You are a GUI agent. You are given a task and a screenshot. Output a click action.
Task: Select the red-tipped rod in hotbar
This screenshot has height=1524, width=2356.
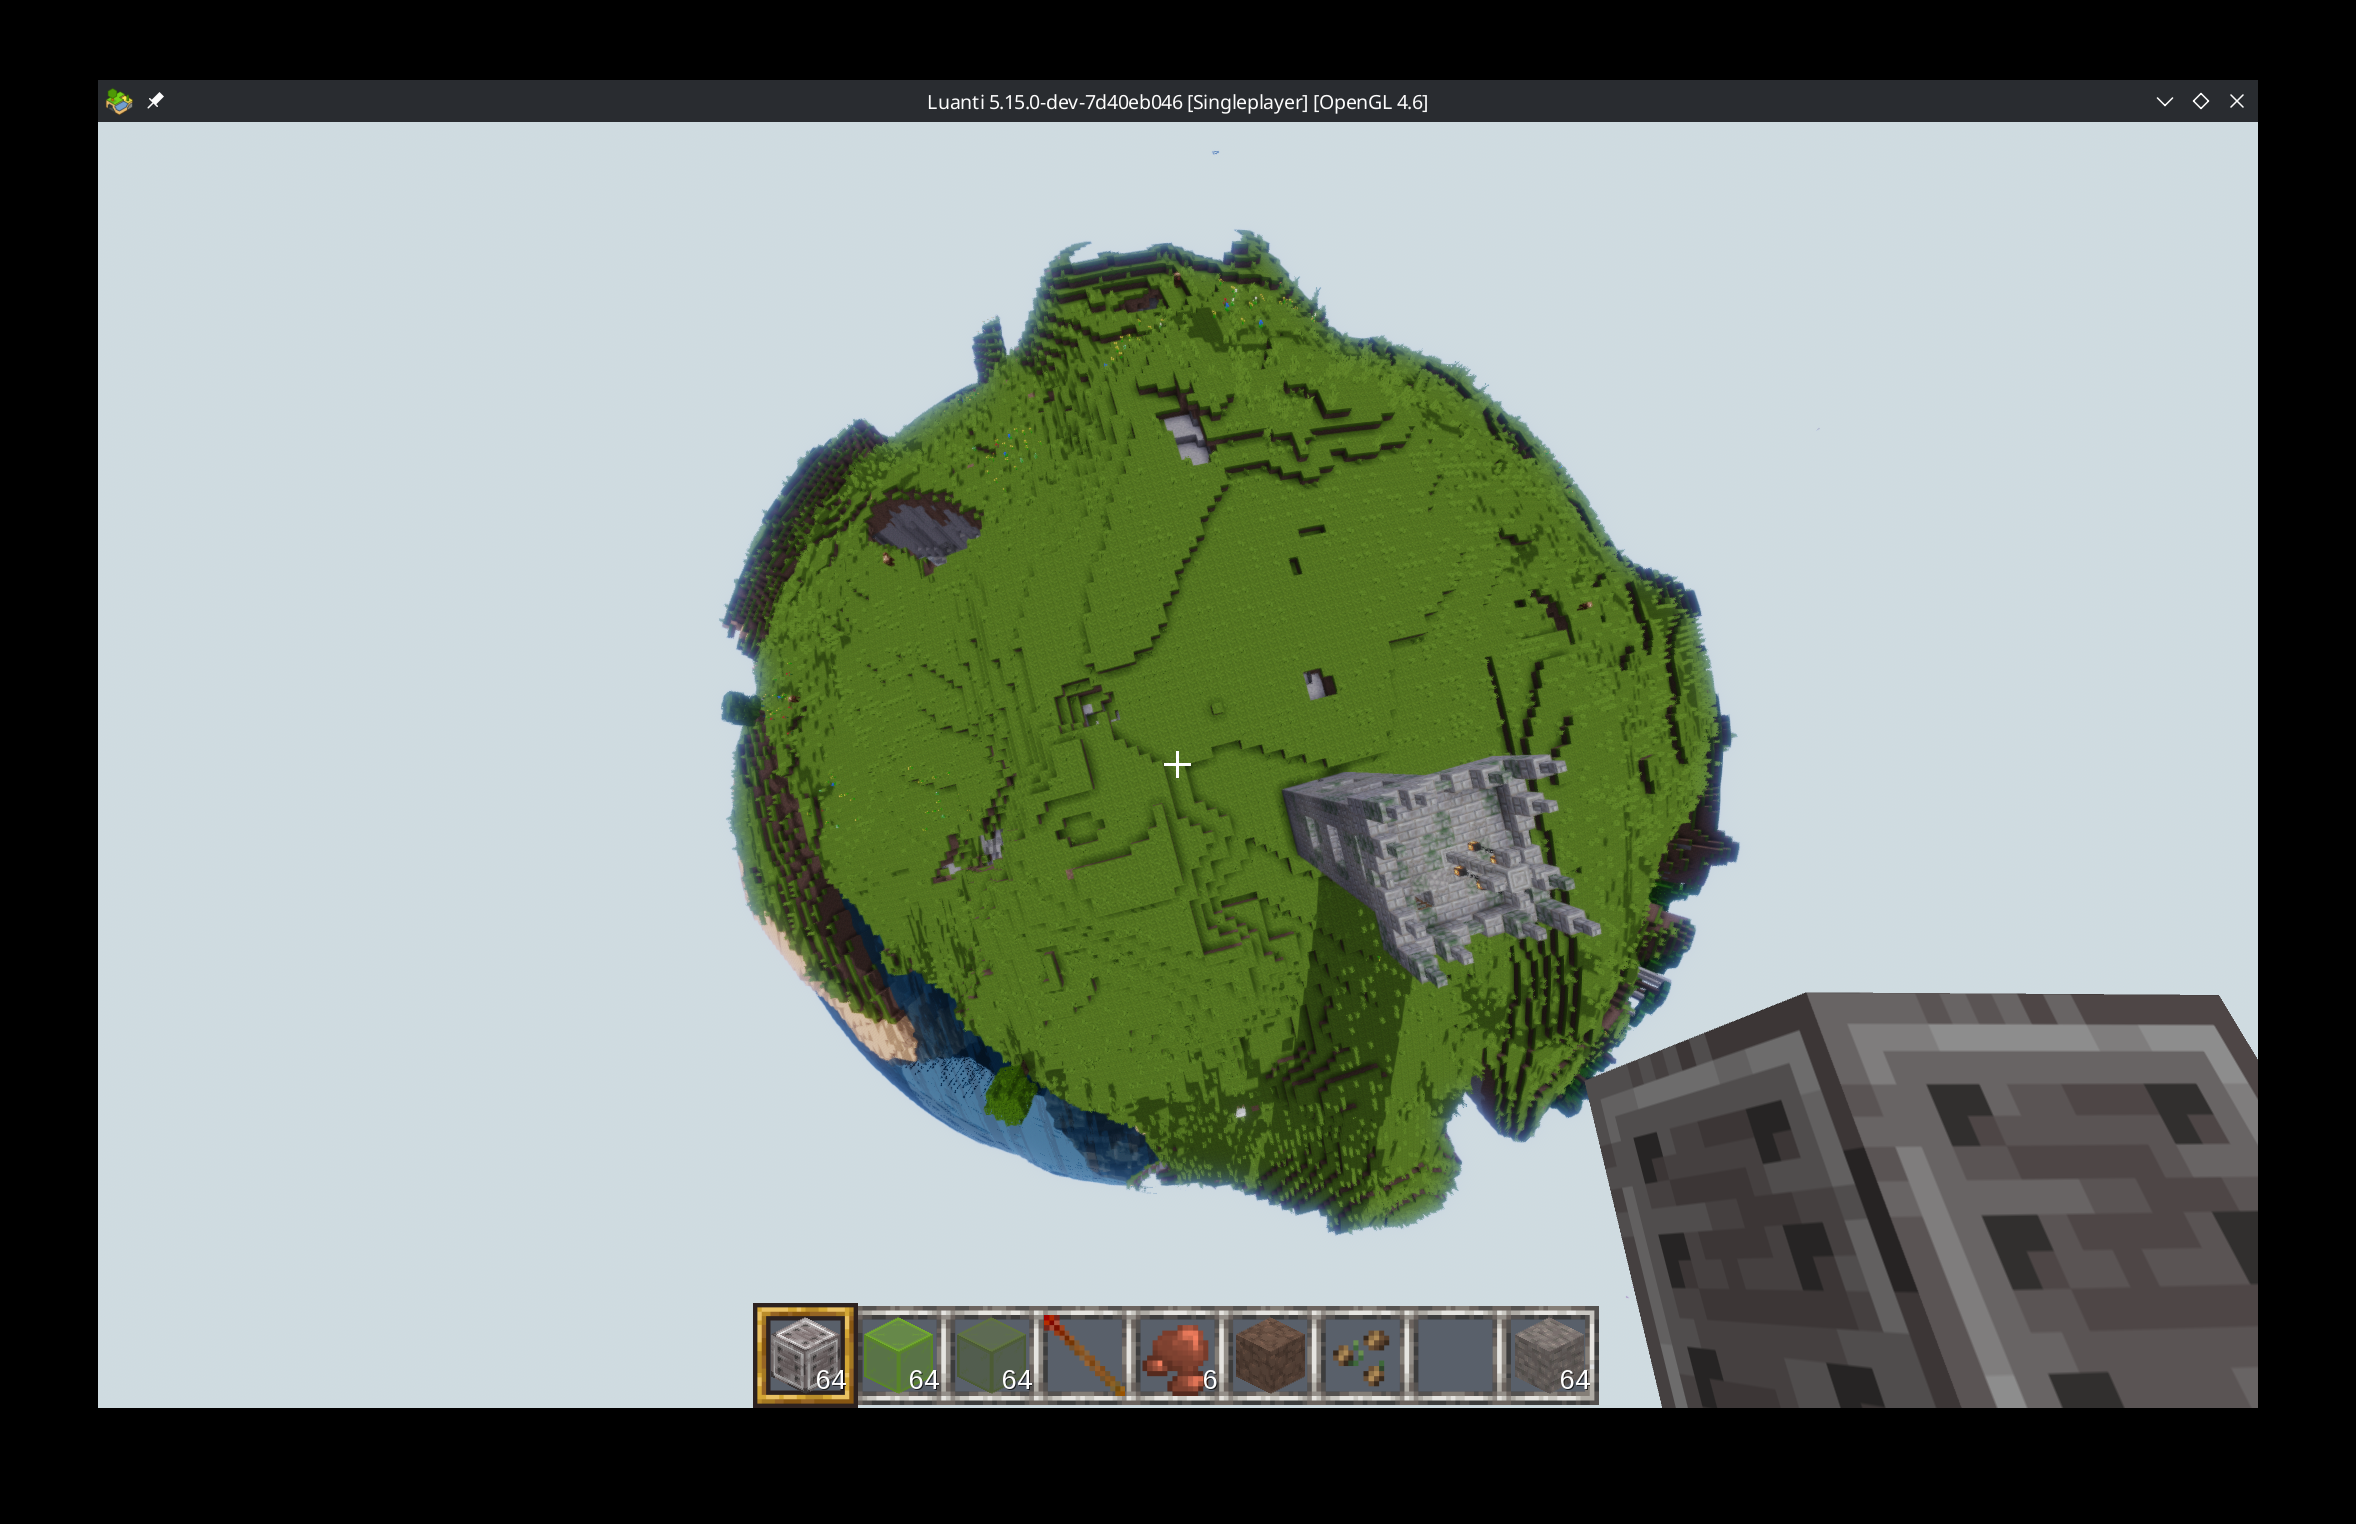pyautogui.click(x=1084, y=1354)
